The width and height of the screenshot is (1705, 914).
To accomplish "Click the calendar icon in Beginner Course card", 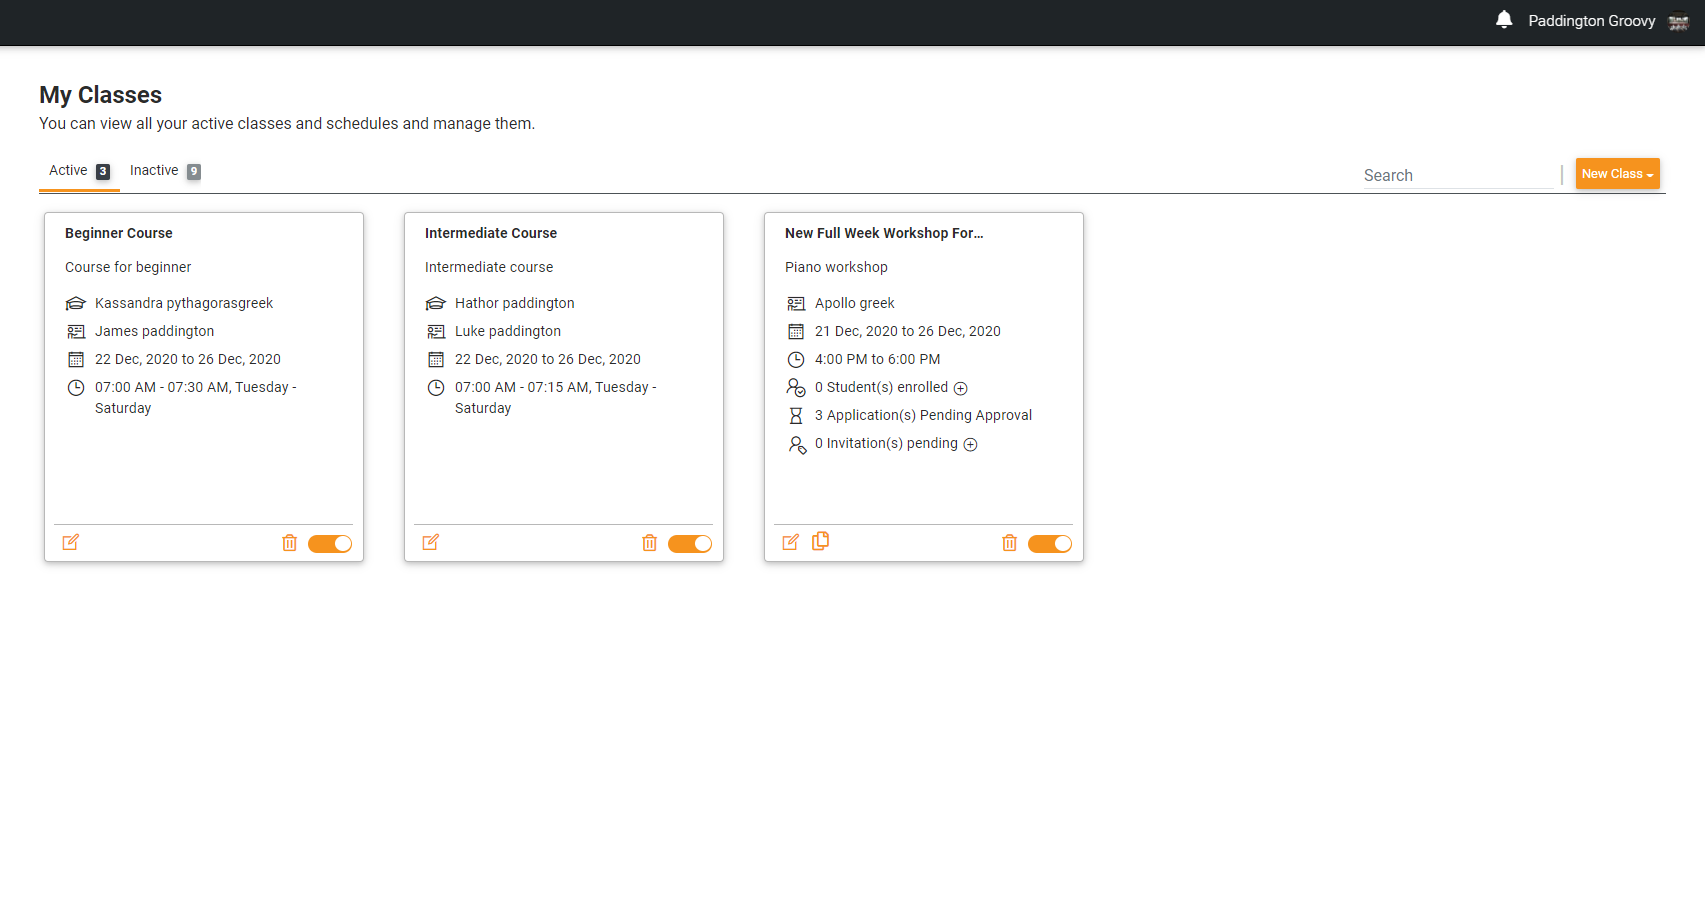I will [76, 359].
